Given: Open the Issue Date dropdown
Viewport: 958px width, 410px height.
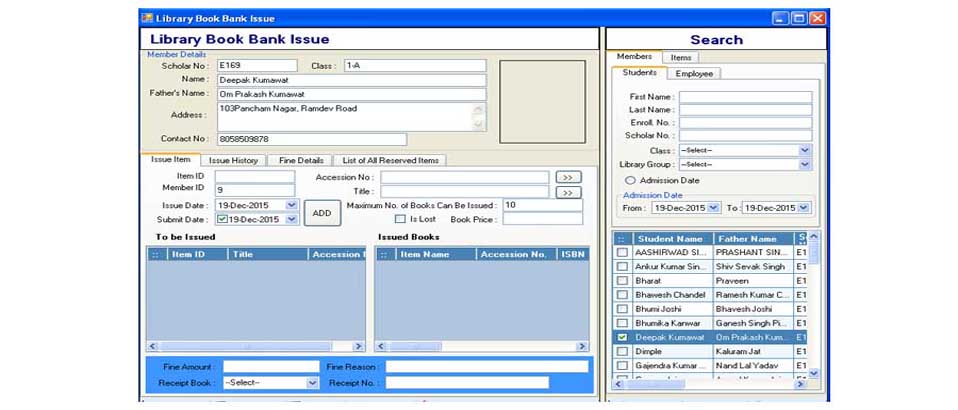Looking at the screenshot, I should point(291,205).
